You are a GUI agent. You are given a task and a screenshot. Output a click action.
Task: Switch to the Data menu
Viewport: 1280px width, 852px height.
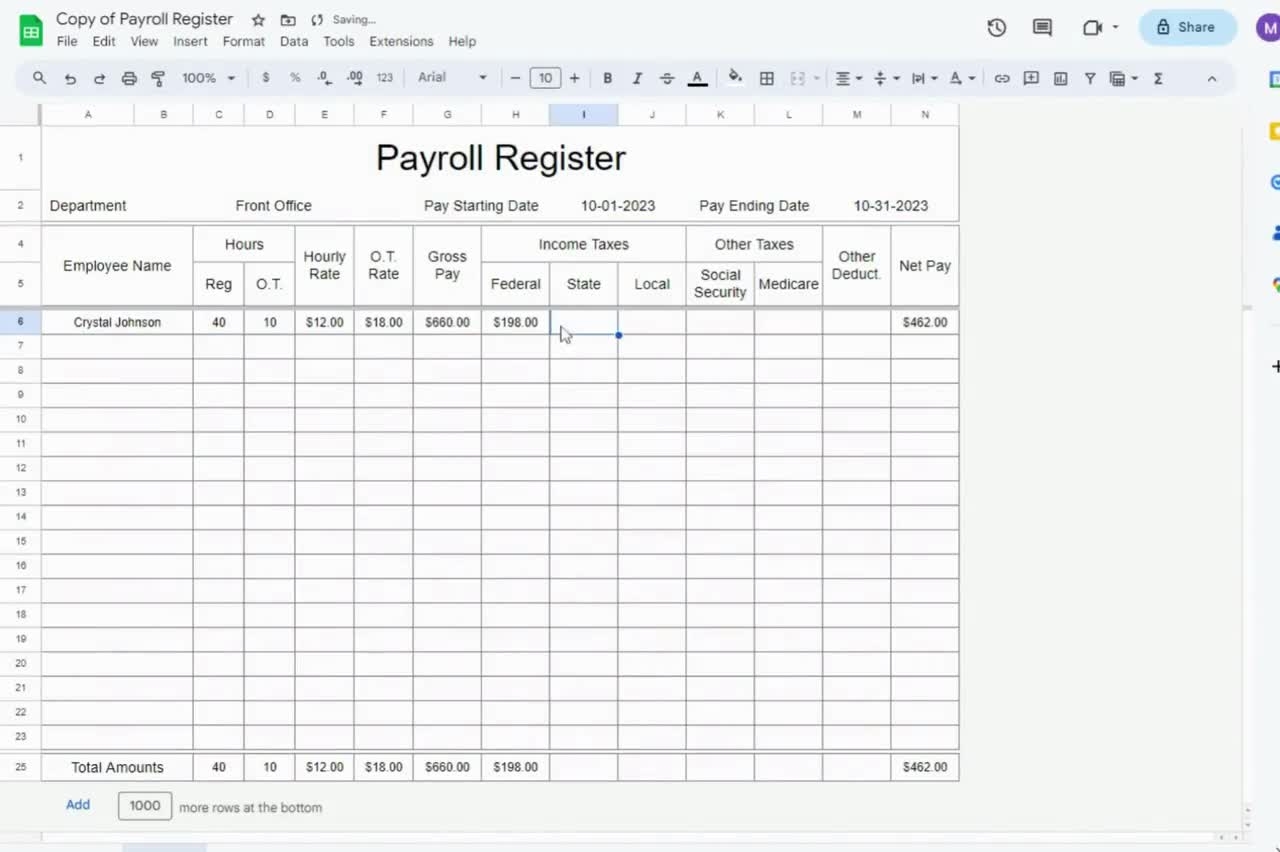(293, 41)
